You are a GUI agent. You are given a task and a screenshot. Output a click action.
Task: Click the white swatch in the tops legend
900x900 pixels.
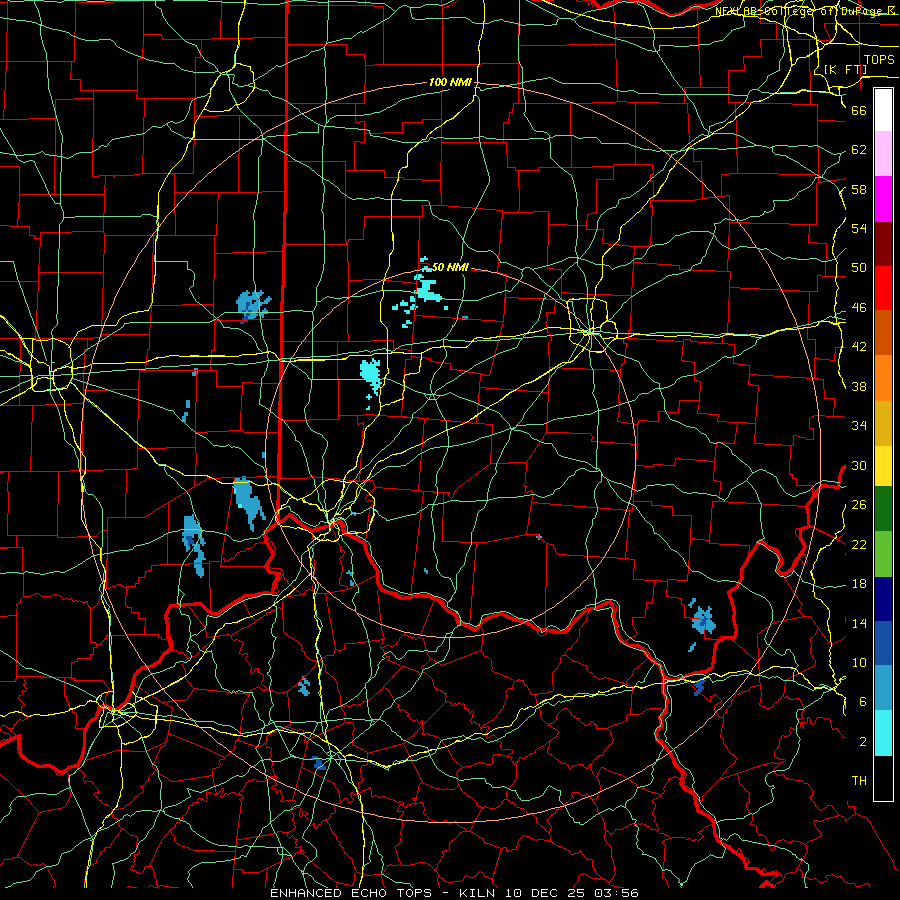[883, 110]
